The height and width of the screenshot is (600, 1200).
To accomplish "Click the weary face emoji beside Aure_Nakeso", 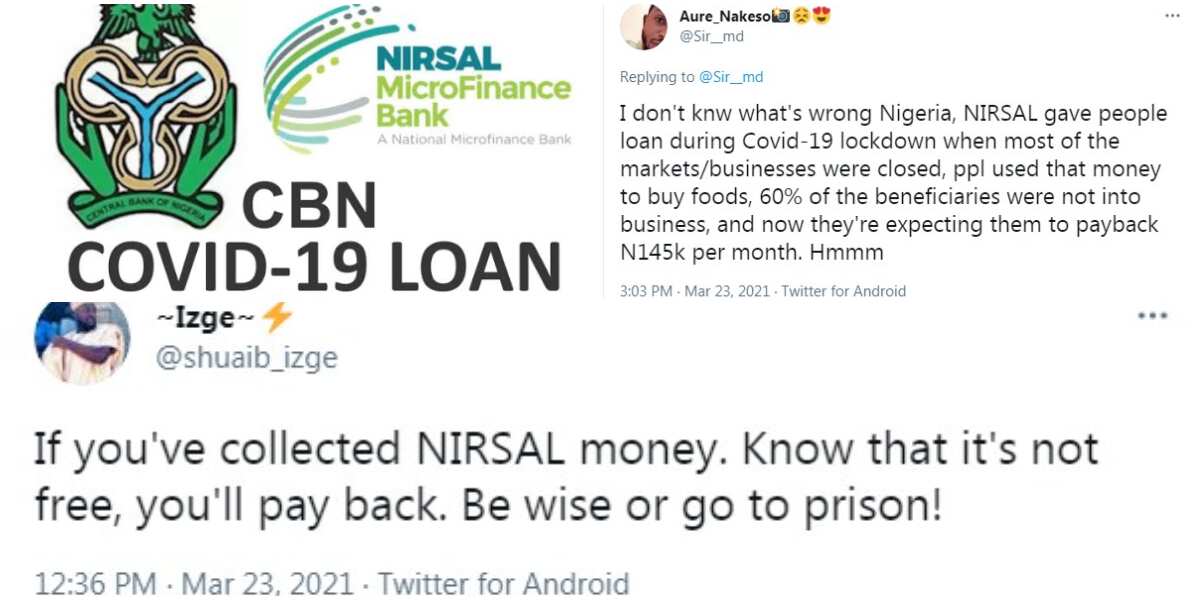I will (803, 16).
